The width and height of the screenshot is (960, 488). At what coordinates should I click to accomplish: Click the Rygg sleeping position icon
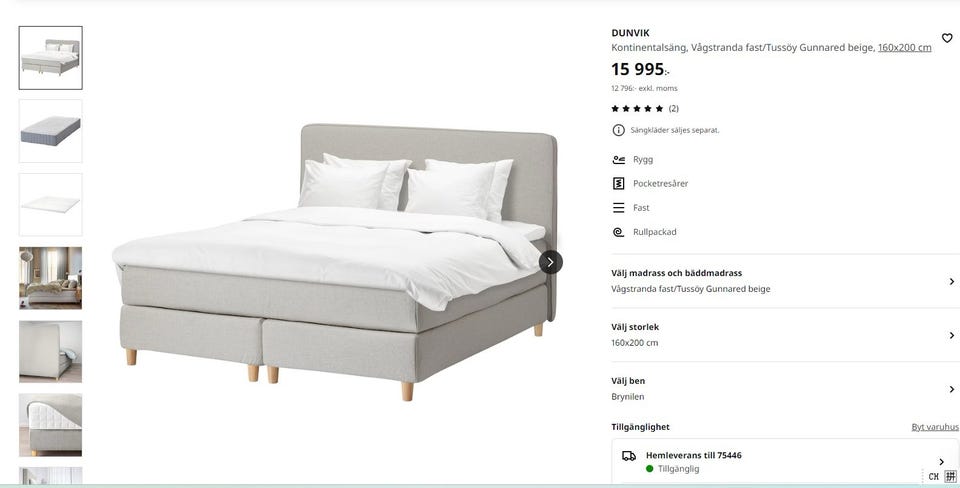pyautogui.click(x=618, y=159)
